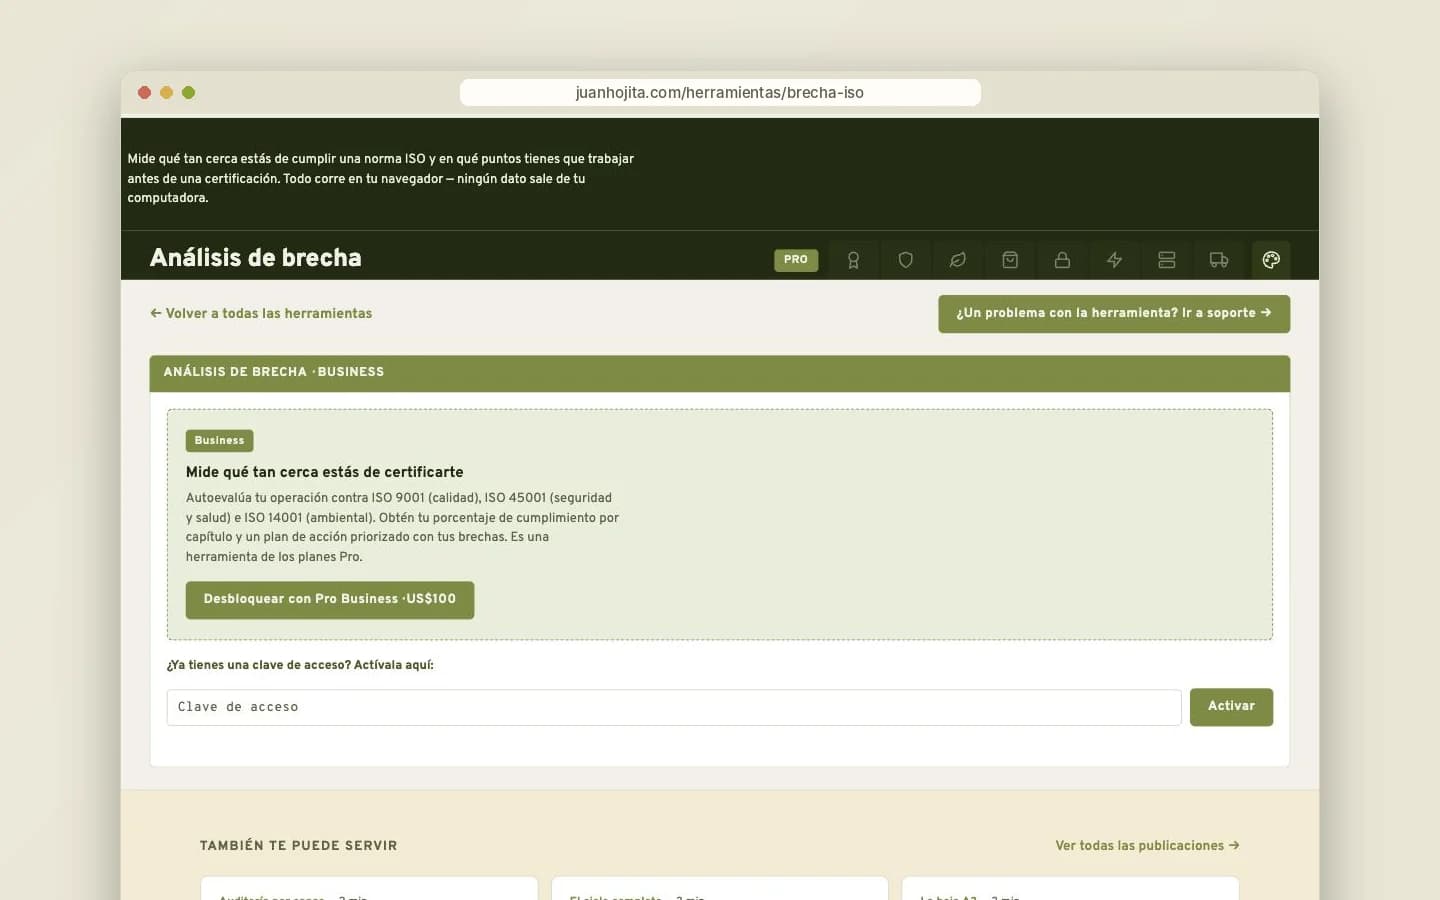Viewport: 1440px width, 900px height.
Task: Click the Business tag label
Action: (219, 441)
